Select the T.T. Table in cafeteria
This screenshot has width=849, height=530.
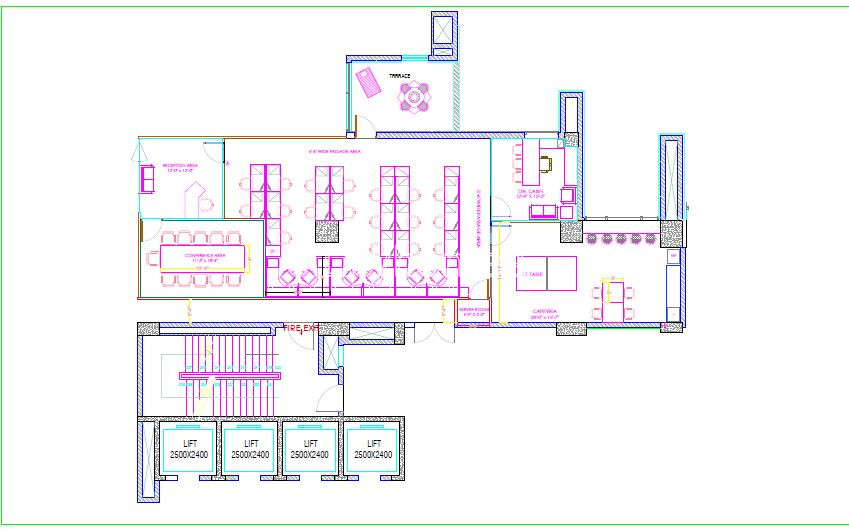546,274
